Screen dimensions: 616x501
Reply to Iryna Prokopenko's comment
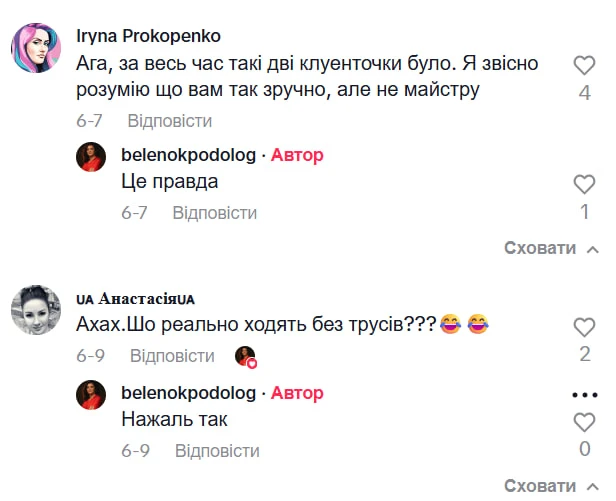(x=170, y=121)
